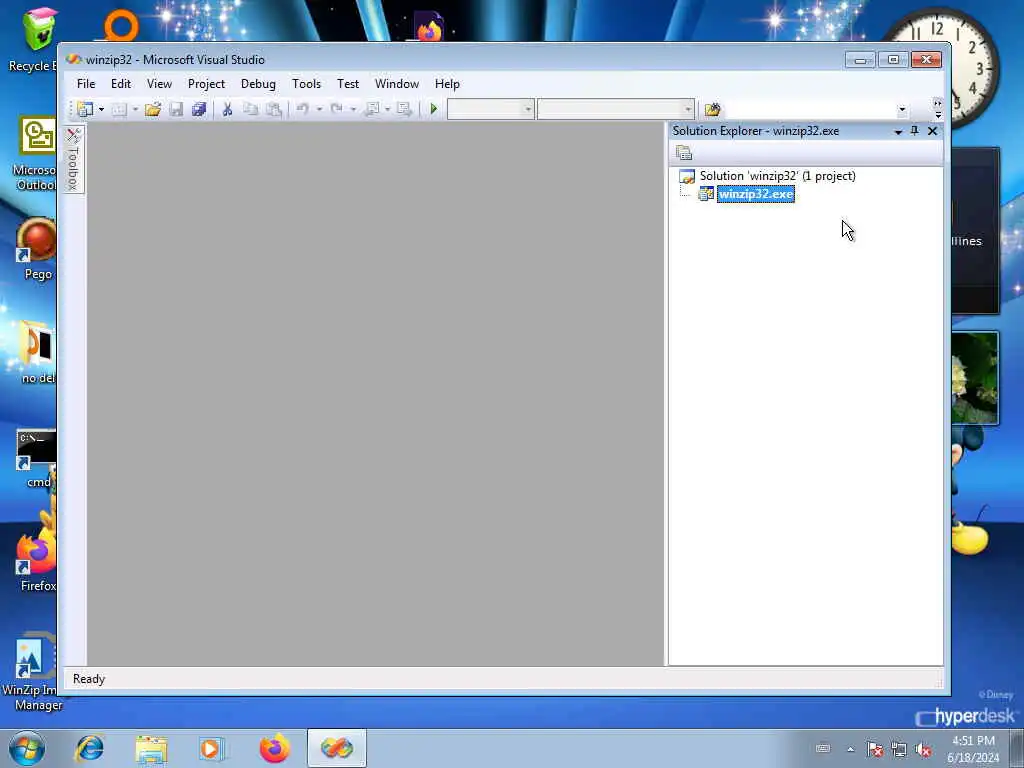Click the Action Center flag tray icon

tap(874, 749)
